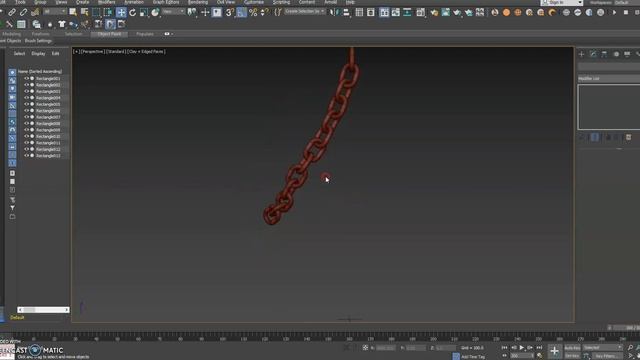Click the Link selection chain icon
This screenshot has width=640, height=360.
tap(12, 13)
